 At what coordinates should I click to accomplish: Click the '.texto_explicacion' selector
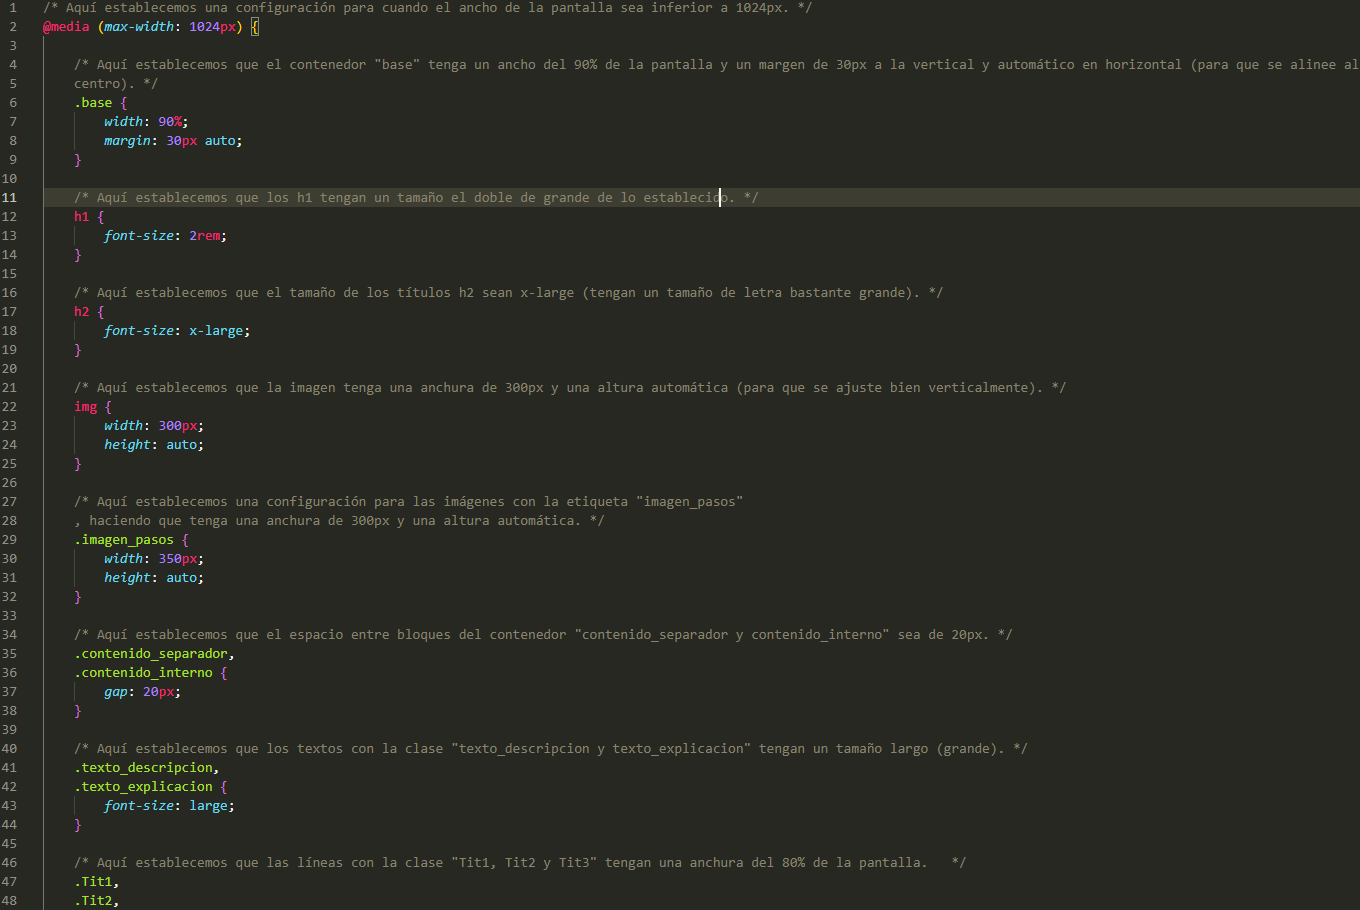coord(143,787)
